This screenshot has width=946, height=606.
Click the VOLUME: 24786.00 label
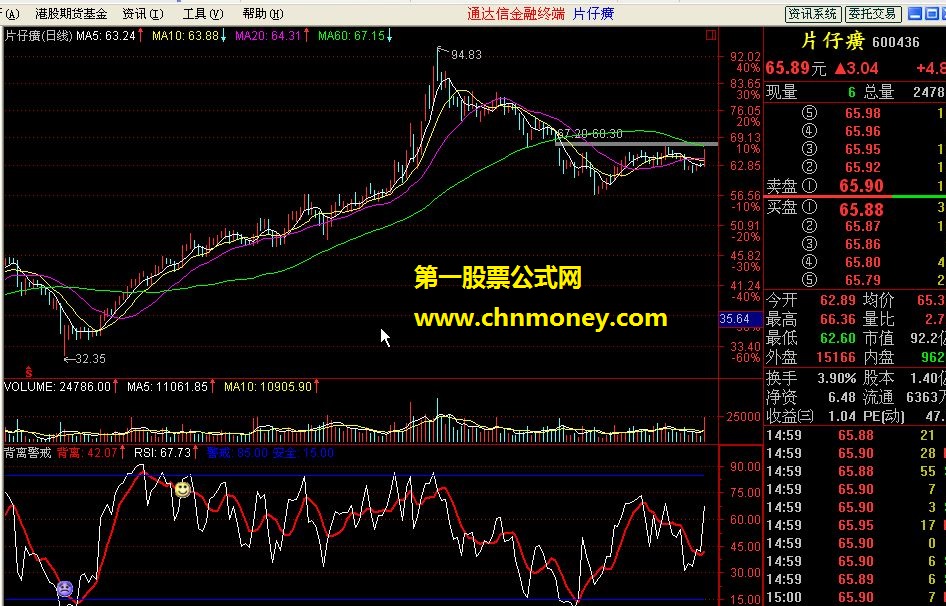click(x=57, y=386)
